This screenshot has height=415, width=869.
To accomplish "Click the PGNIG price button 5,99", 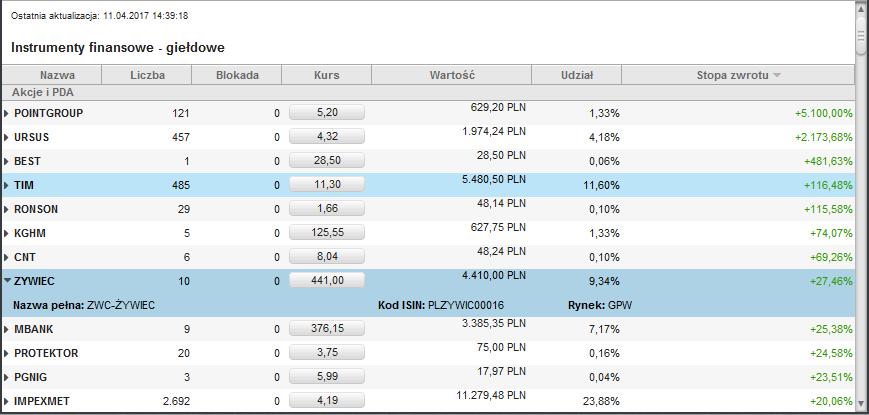I will click(327, 376).
